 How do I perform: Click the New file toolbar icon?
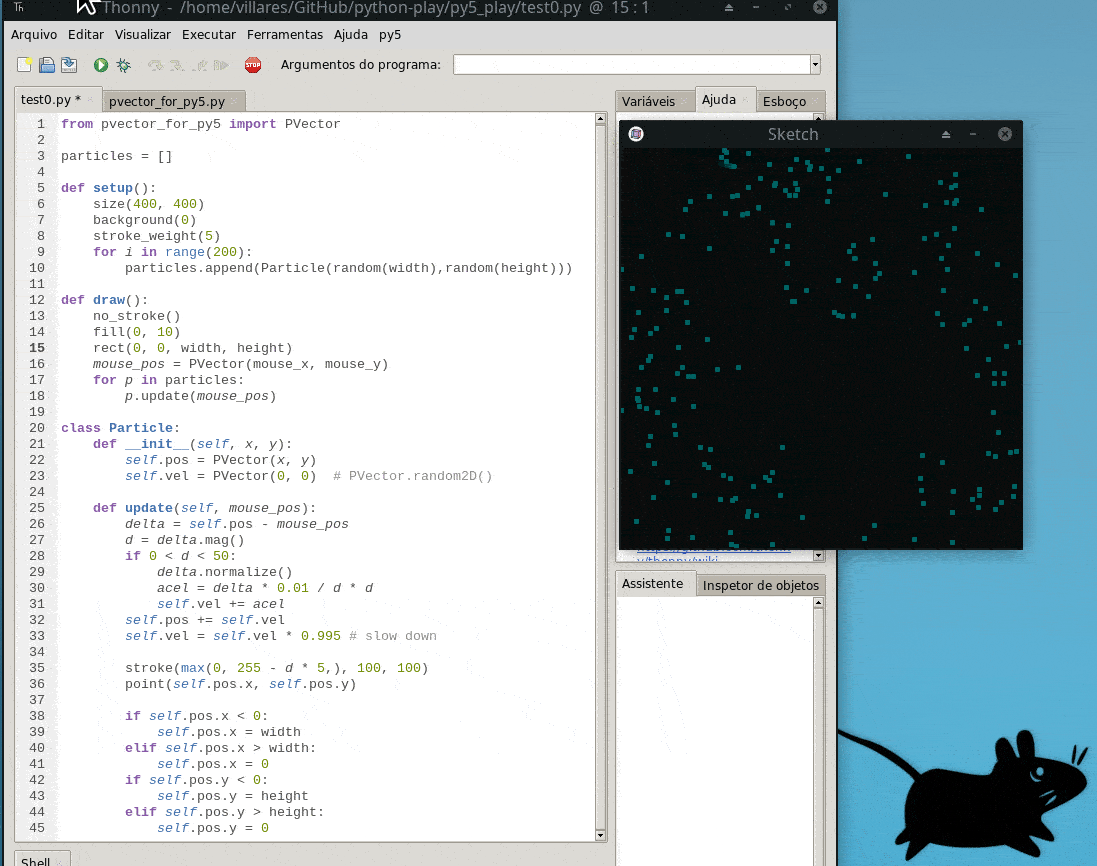click(25, 65)
